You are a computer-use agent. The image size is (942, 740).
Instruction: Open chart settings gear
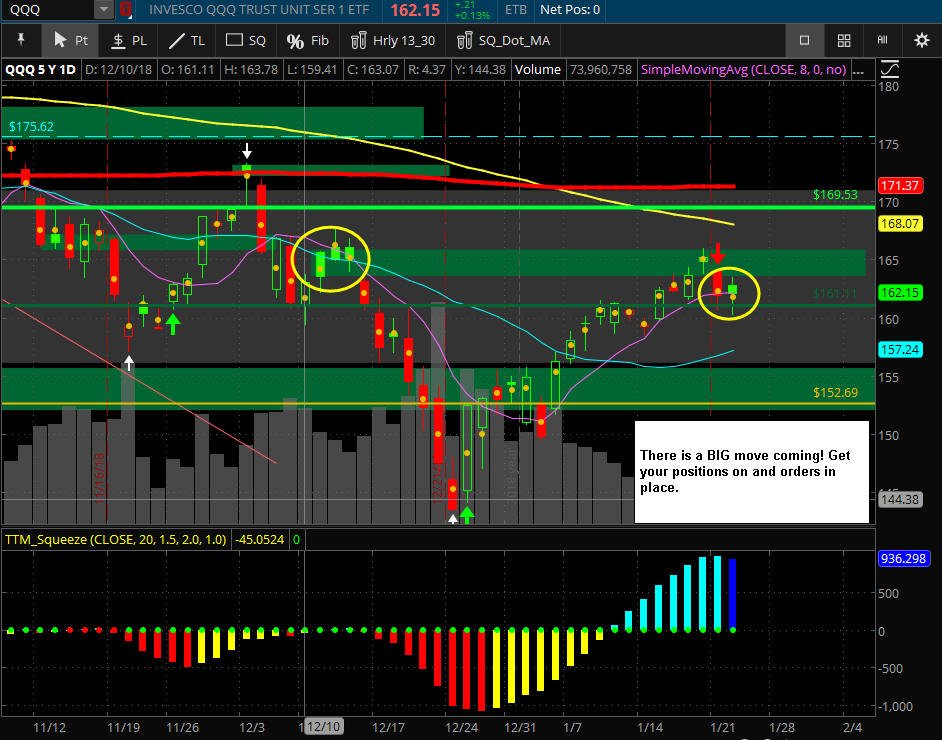[x=922, y=40]
